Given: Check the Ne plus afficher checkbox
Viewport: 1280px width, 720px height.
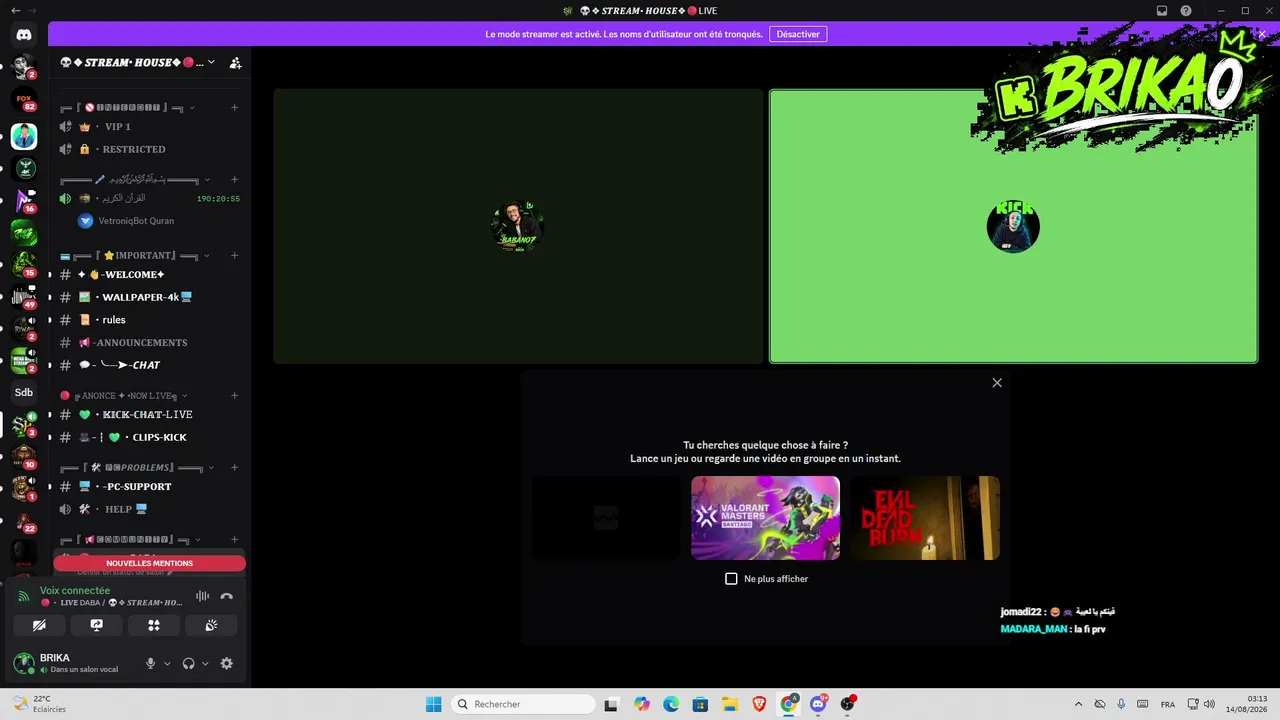Looking at the screenshot, I should 731,579.
